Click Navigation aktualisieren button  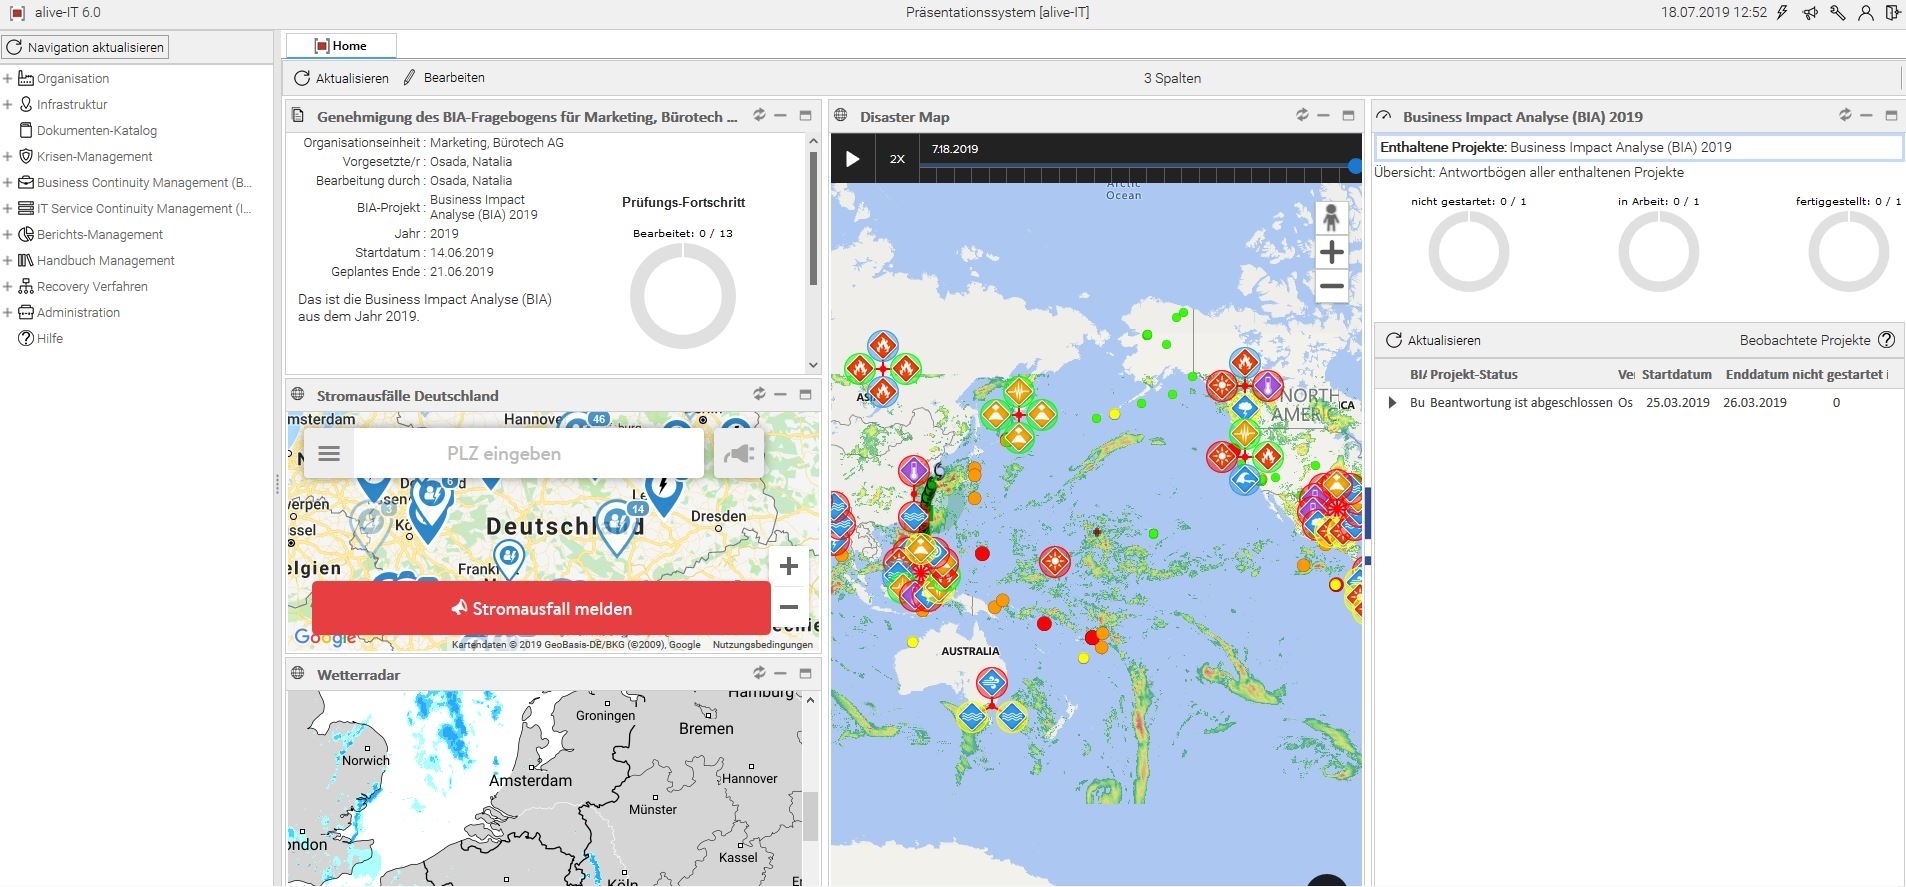(x=85, y=47)
